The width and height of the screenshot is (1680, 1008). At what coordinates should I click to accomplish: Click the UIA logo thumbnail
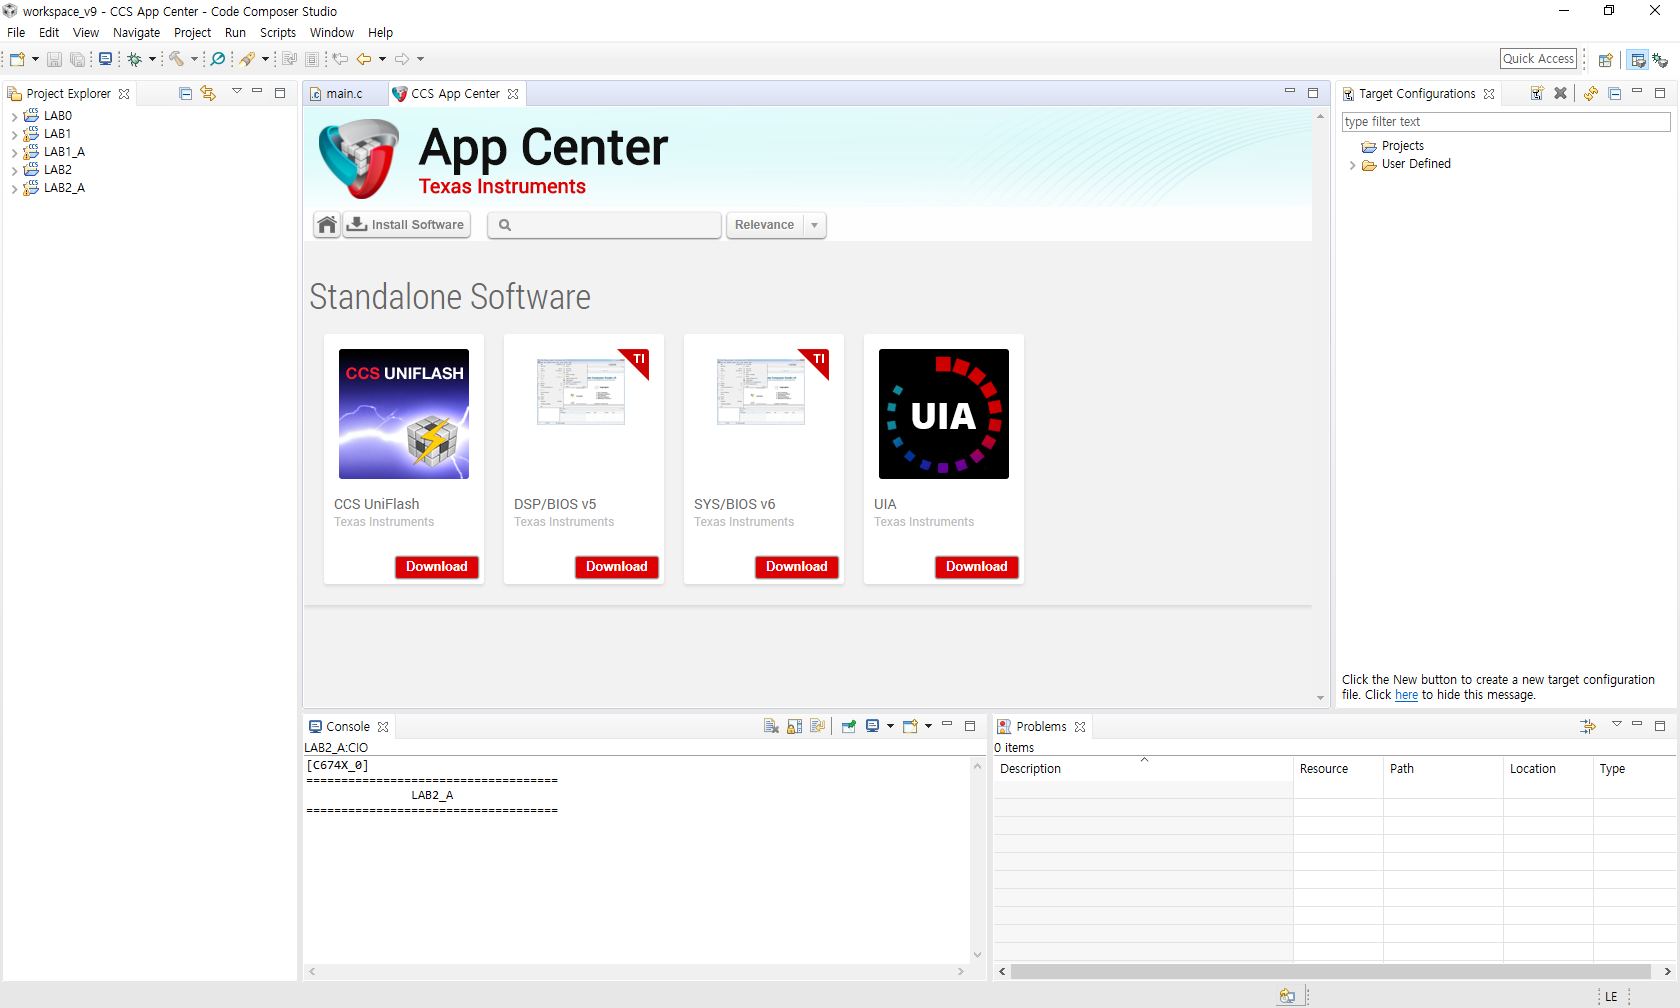944,414
